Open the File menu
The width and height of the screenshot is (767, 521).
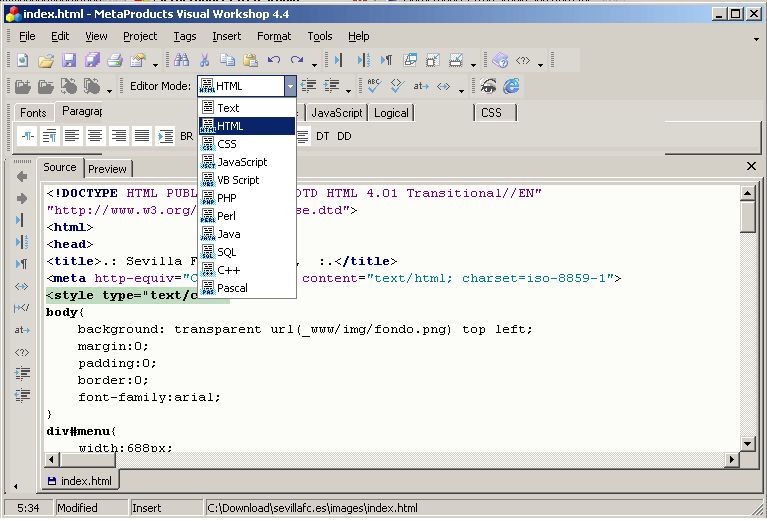tap(27, 36)
